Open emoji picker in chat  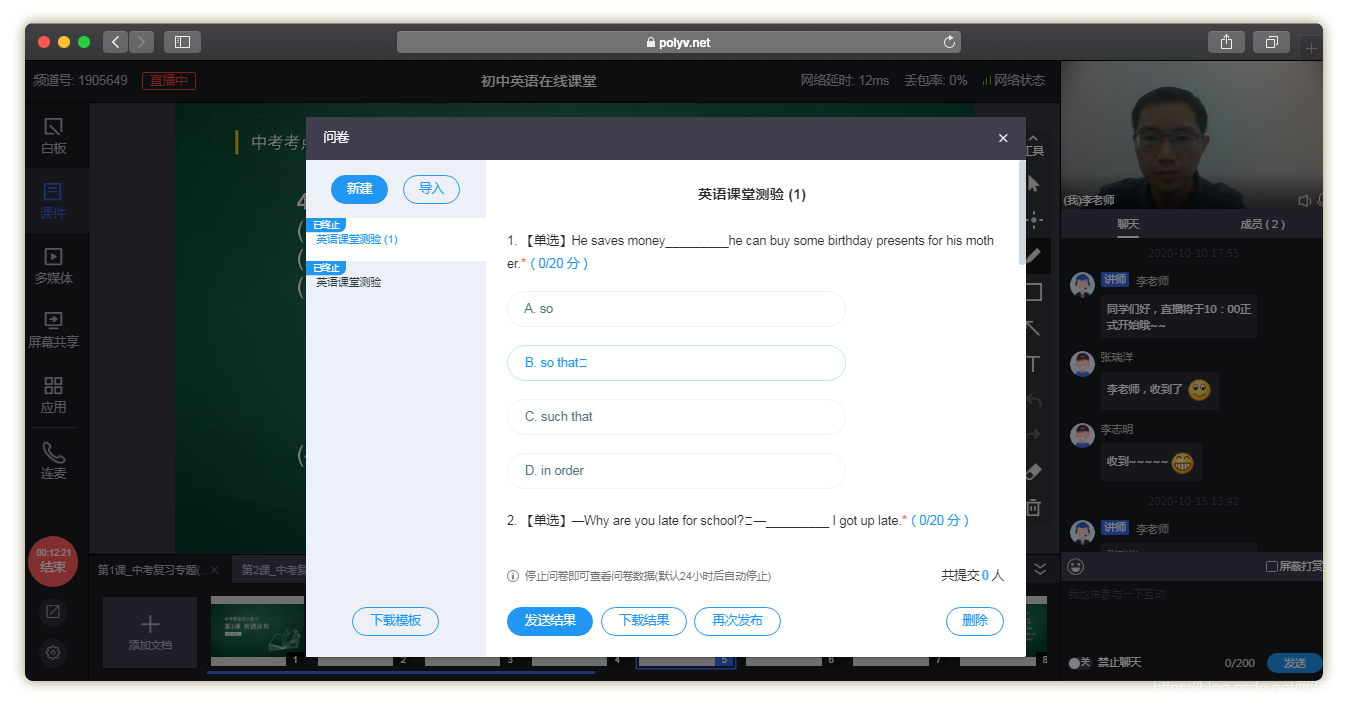pyautogui.click(x=1076, y=567)
